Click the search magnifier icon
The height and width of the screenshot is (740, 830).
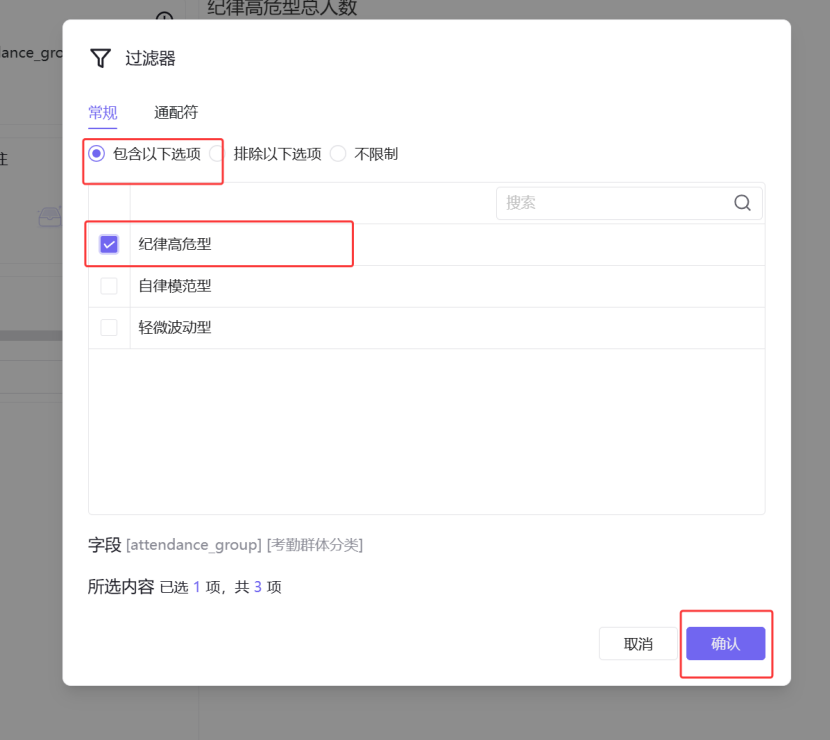click(x=742, y=203)
